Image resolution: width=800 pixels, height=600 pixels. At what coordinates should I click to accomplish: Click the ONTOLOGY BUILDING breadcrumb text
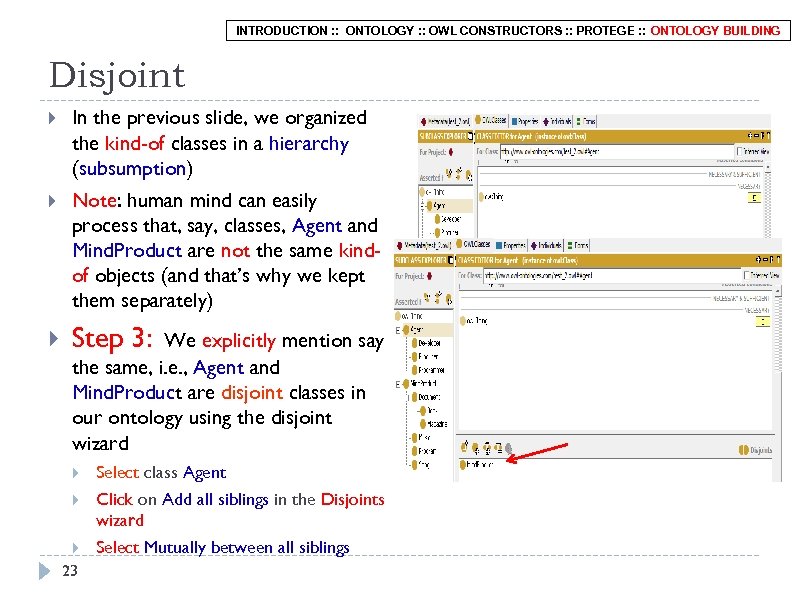tap(715, 31)
